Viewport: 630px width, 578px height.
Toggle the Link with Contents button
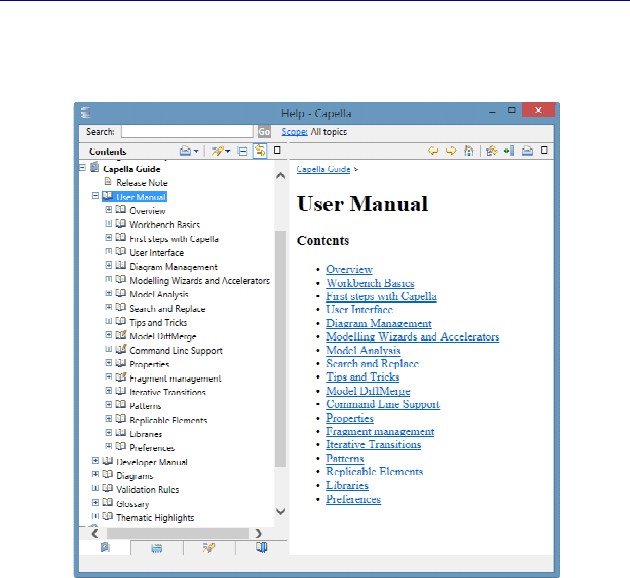[260, 151]
